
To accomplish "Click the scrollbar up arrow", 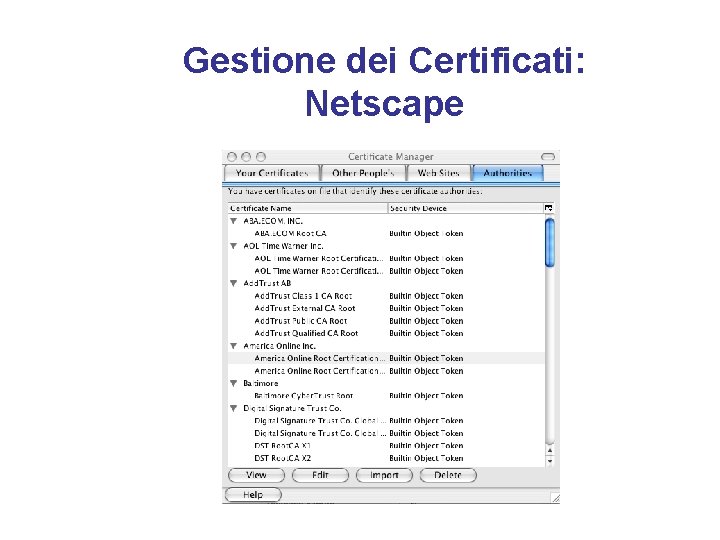I will (x=550, y=450).
